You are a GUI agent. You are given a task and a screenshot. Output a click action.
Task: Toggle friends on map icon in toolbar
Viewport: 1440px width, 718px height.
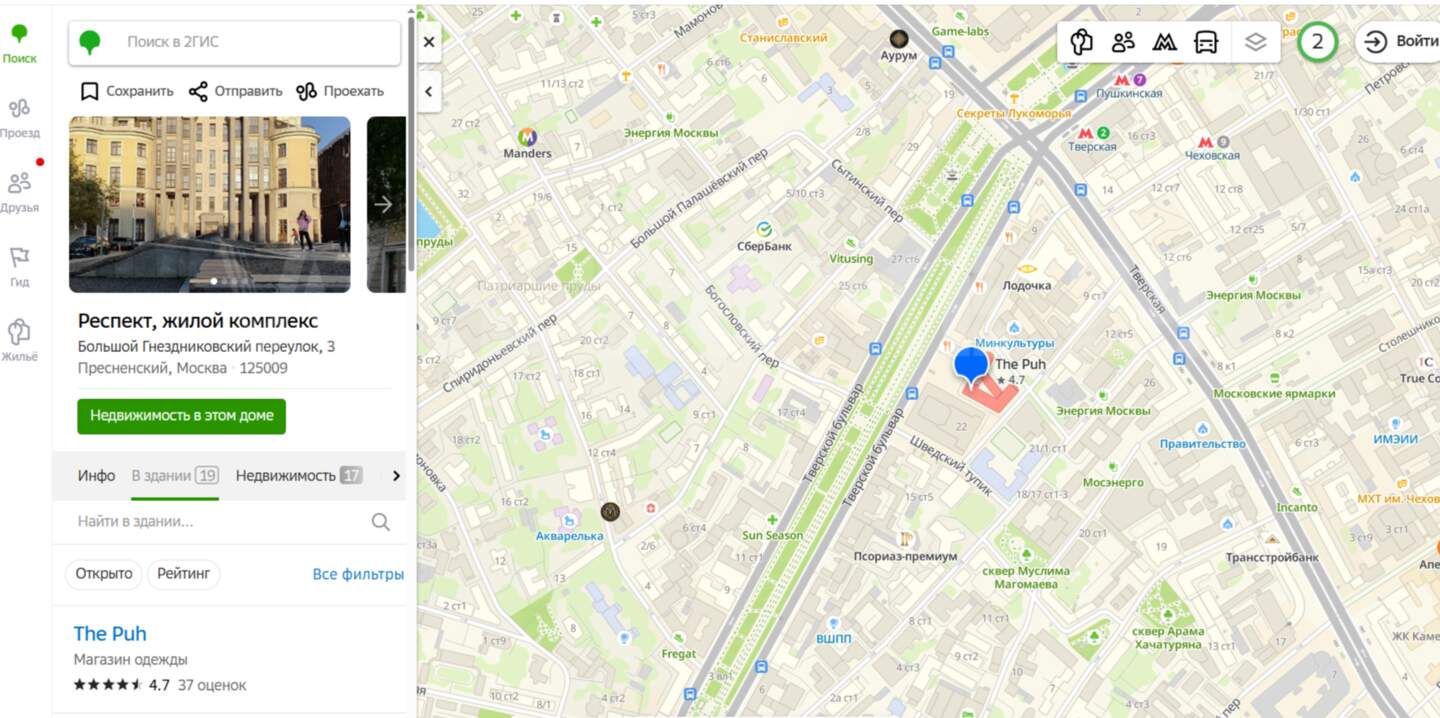(1123, 42)
